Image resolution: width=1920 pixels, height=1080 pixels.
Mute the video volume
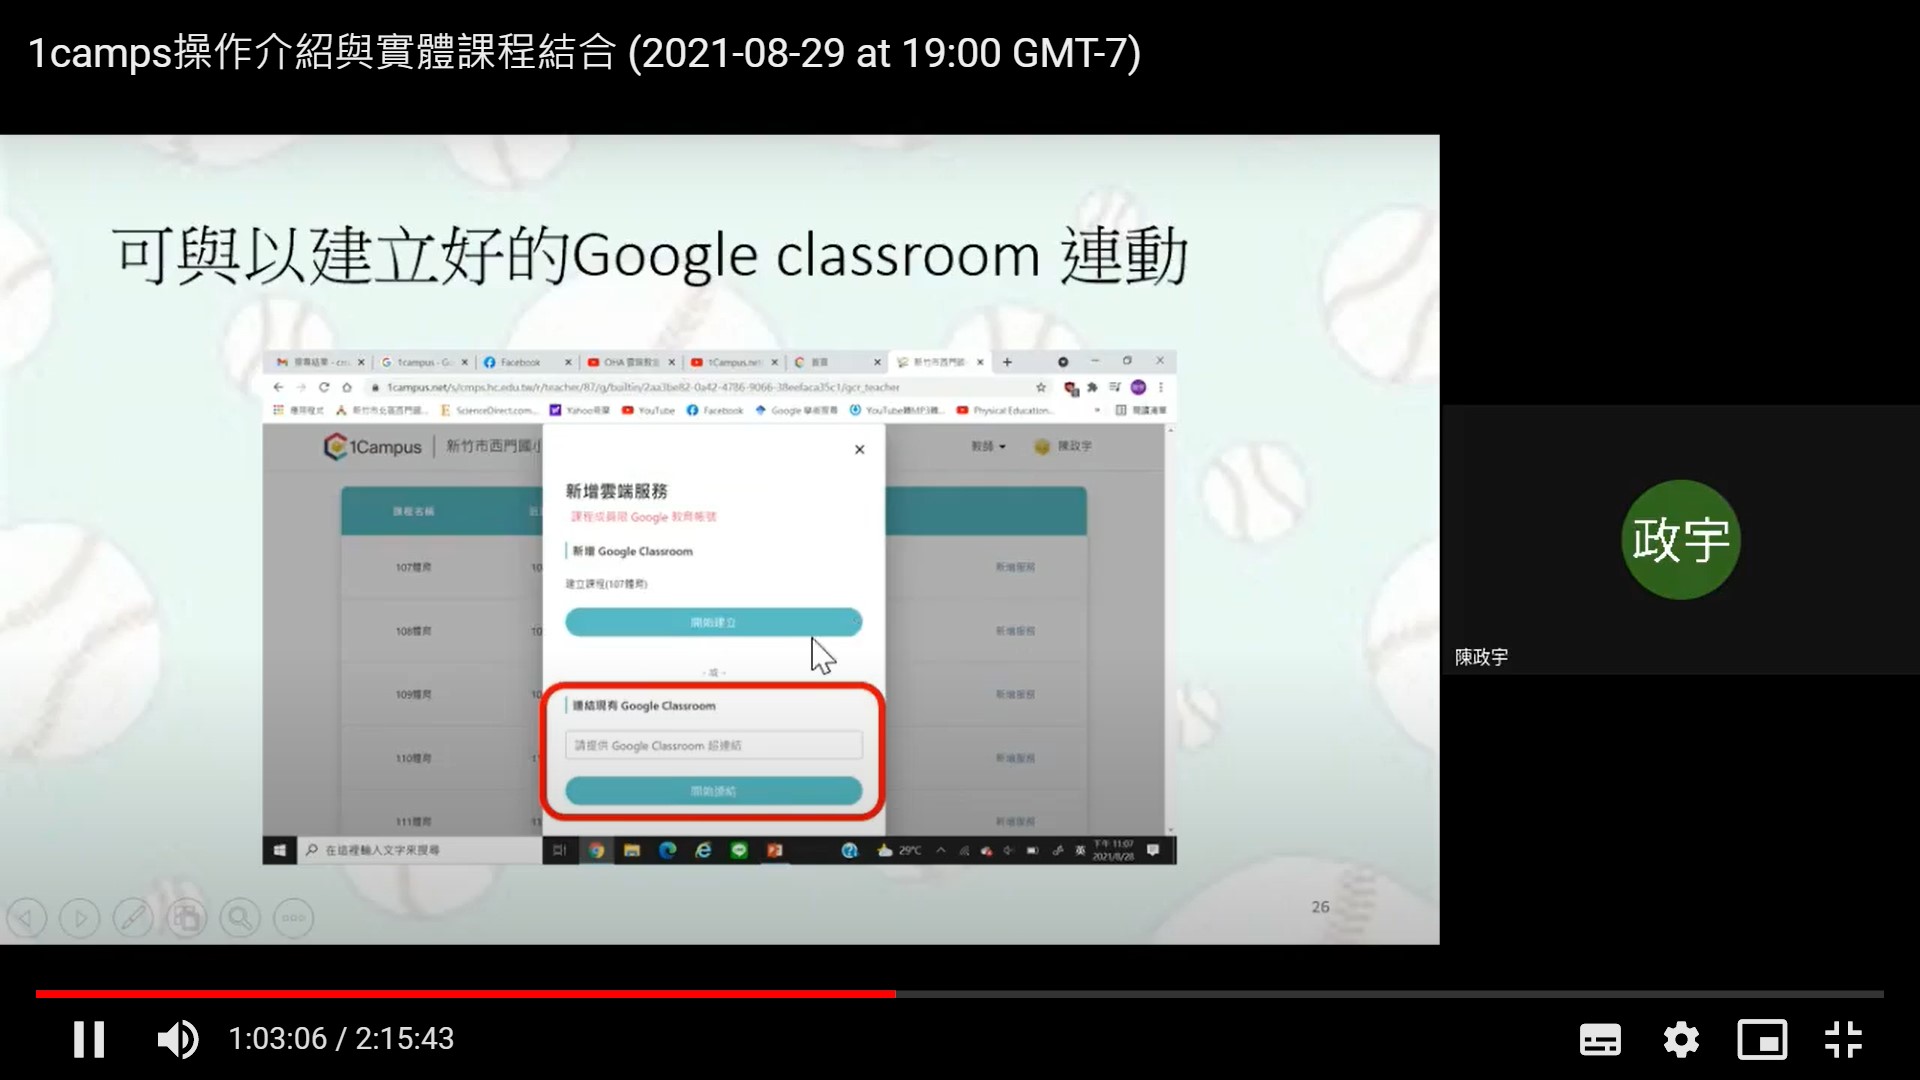[x=178, y=1039]
